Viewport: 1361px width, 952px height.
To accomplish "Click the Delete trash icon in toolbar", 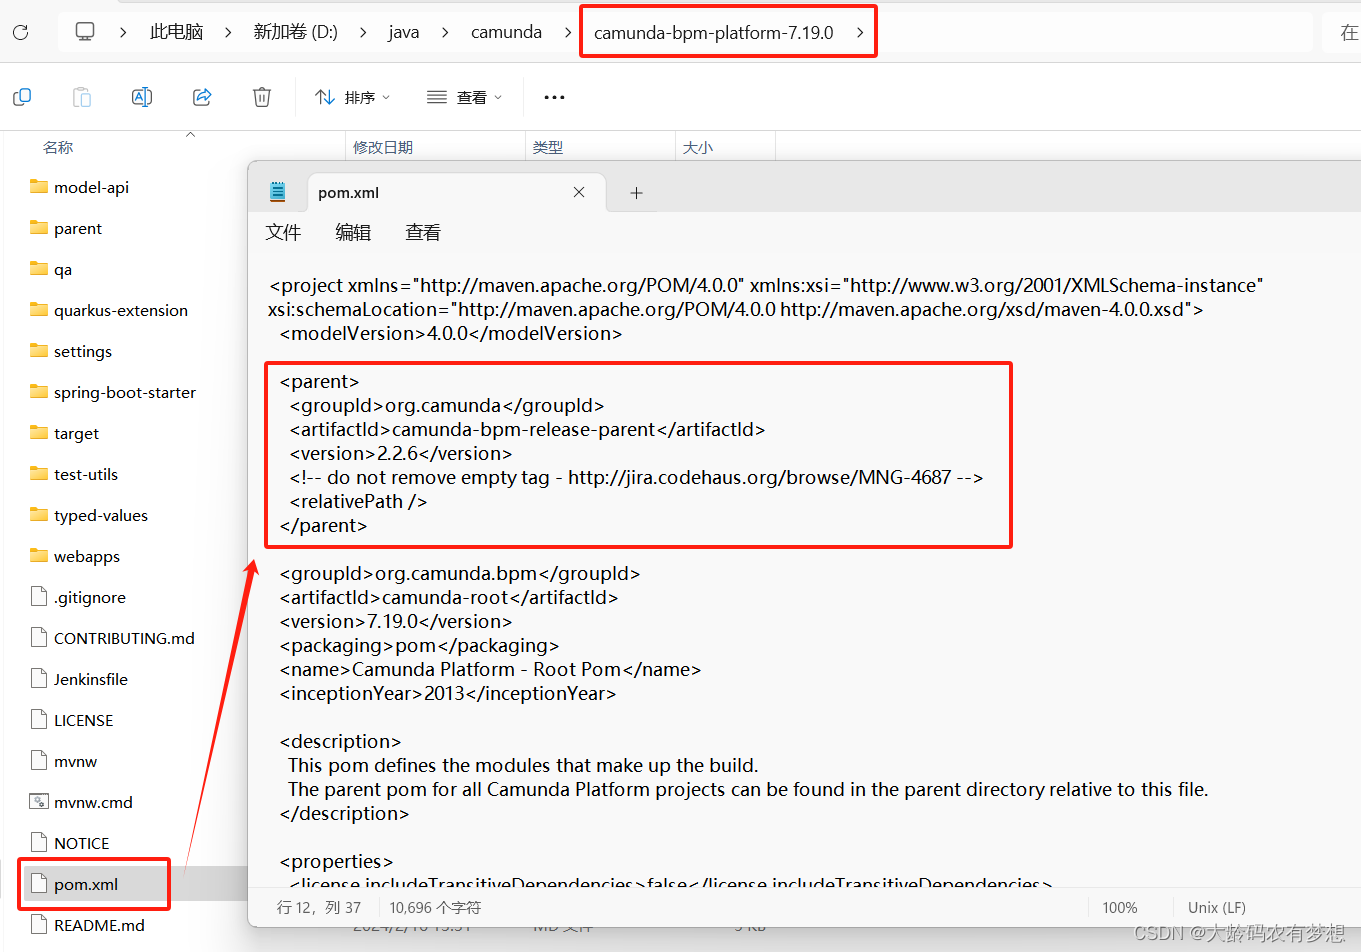I will coord(262,97).
